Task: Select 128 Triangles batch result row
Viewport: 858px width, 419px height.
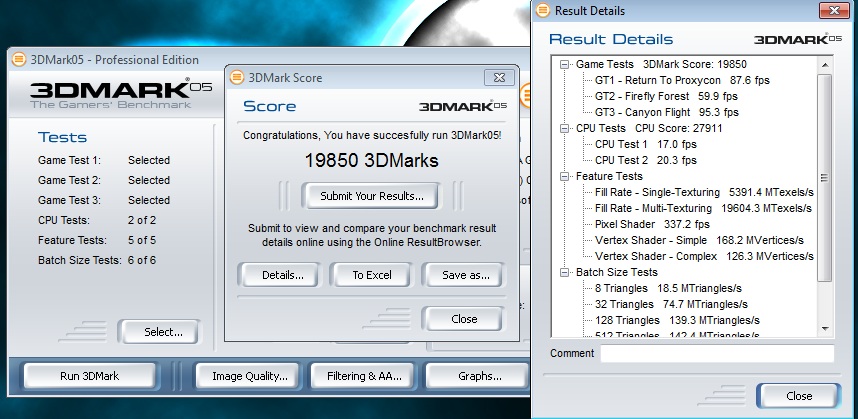Action: tap(677, 320)
